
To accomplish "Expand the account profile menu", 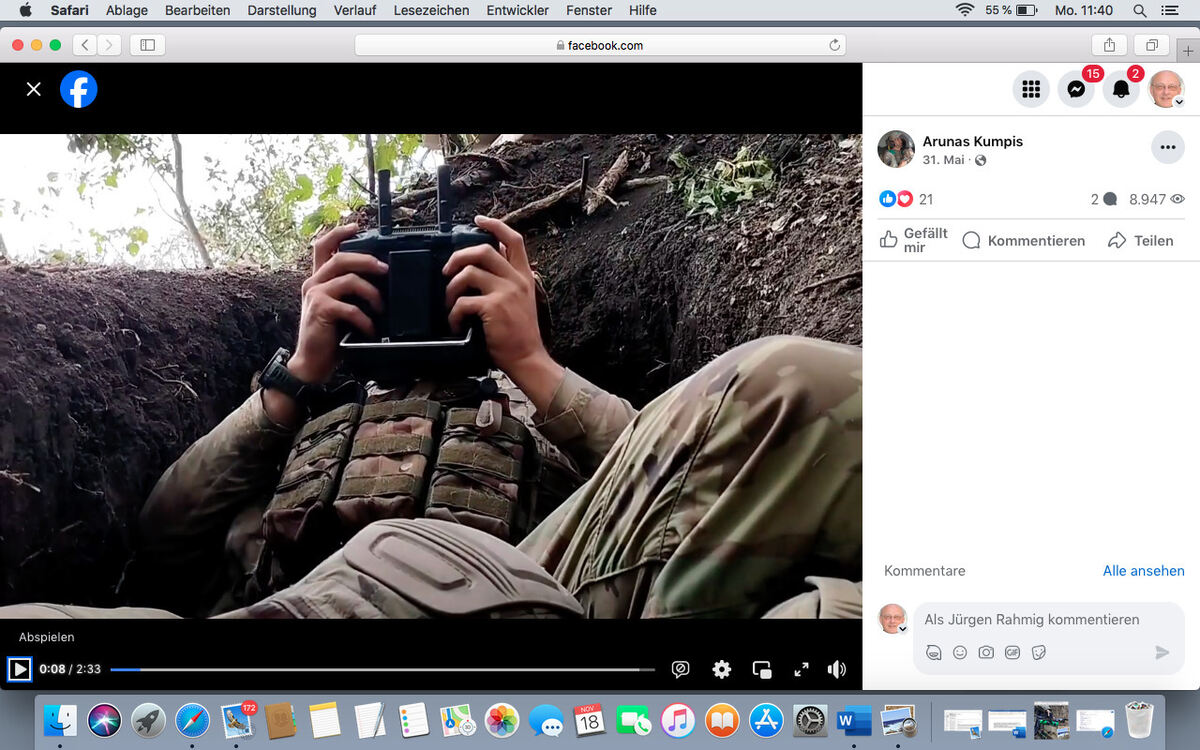I will coord(1166,89).
